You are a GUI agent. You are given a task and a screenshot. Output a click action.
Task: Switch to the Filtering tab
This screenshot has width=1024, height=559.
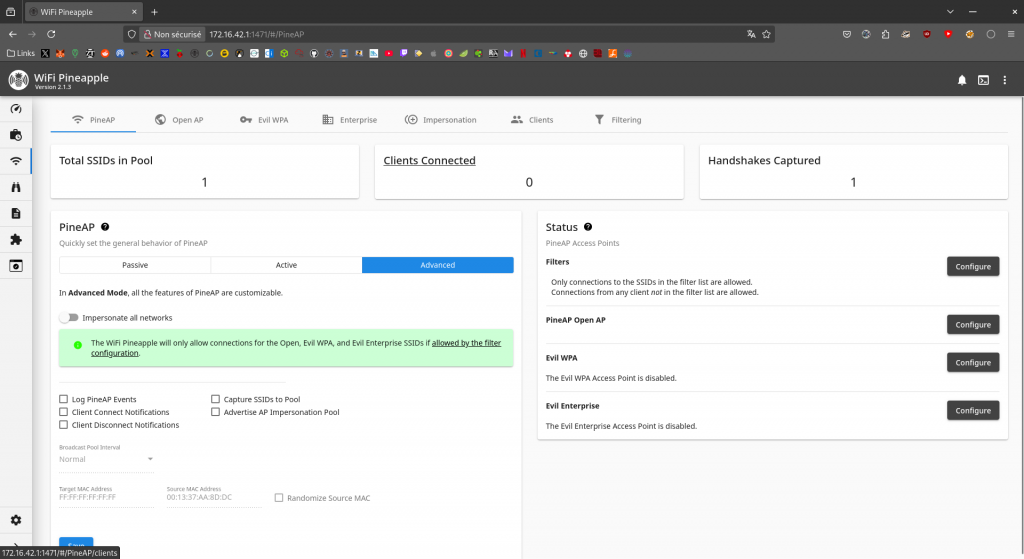click(618, 120)
